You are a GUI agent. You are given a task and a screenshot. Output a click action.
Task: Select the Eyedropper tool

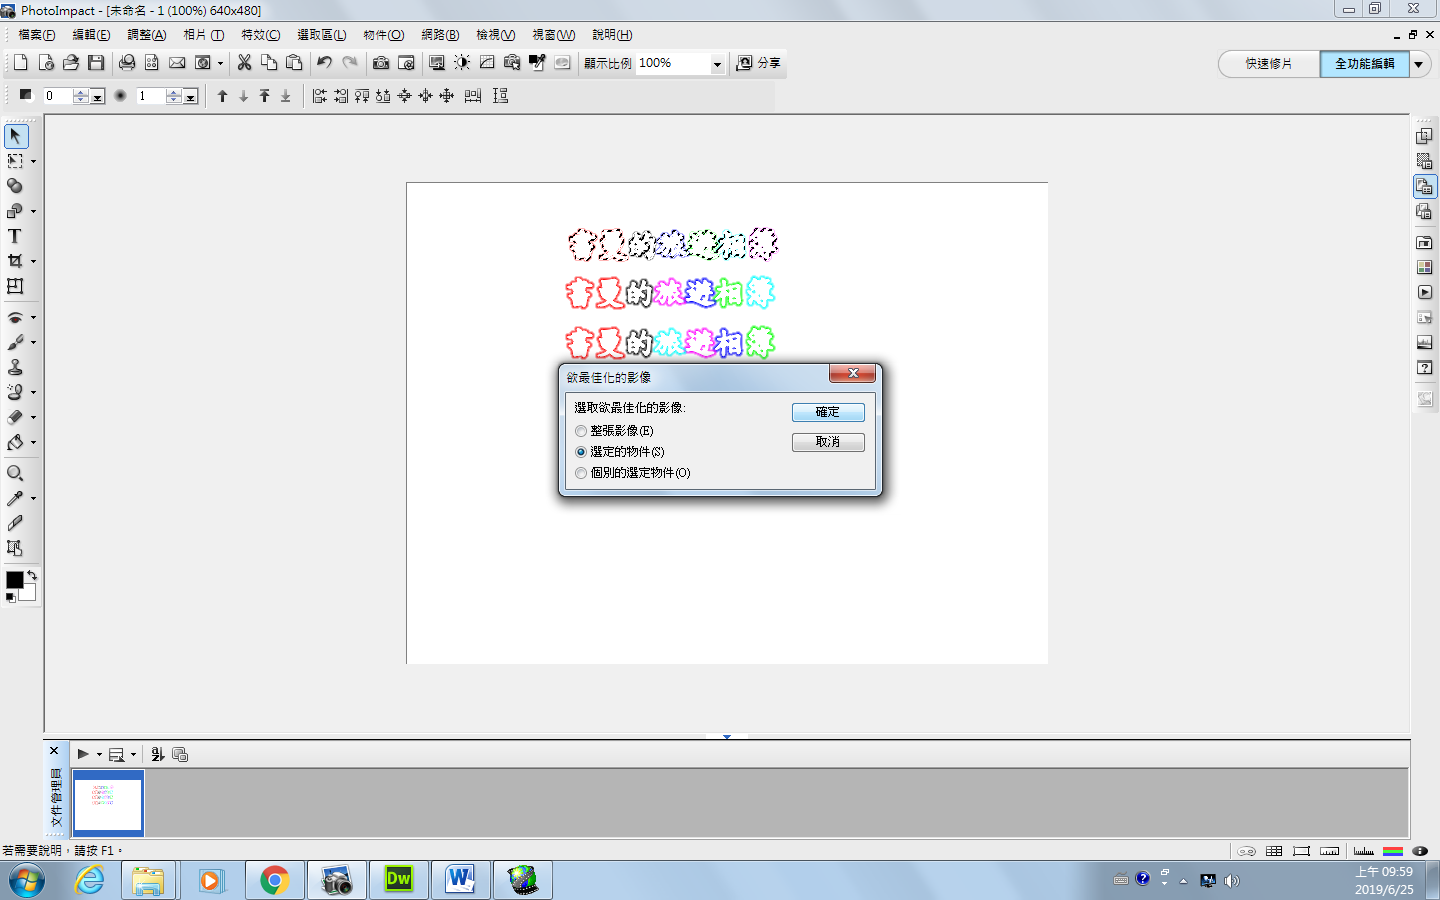click(15, 498)
